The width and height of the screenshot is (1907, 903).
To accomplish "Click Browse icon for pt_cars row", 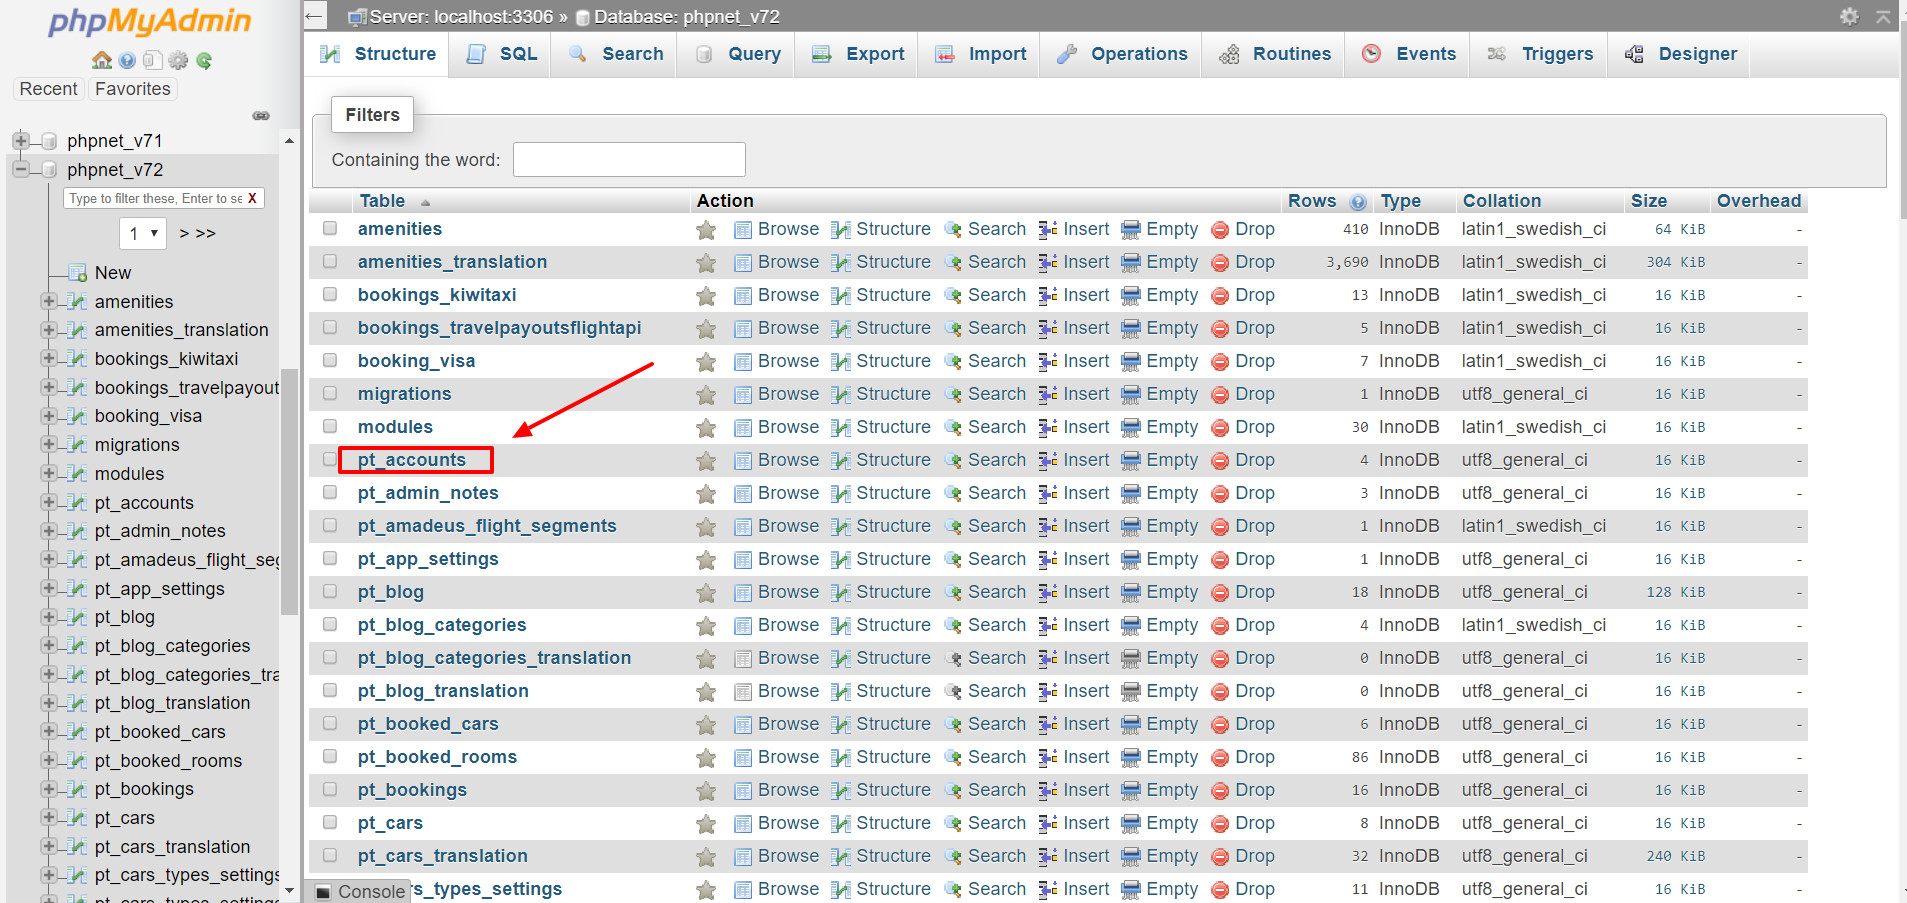I will point(743,824).
